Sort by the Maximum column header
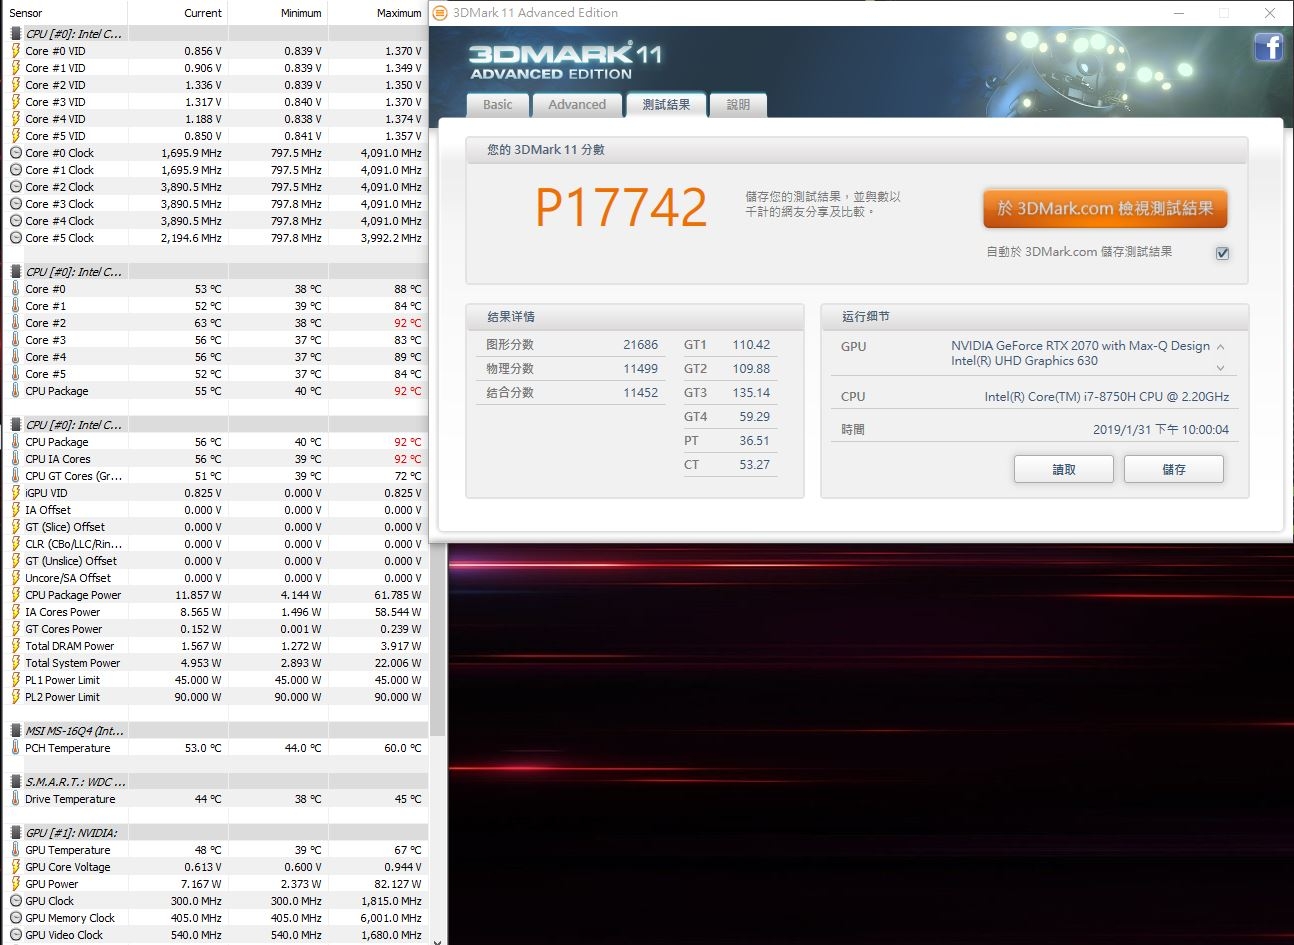Viewport: 1294px width, 945px height. [x=378, y=13]
